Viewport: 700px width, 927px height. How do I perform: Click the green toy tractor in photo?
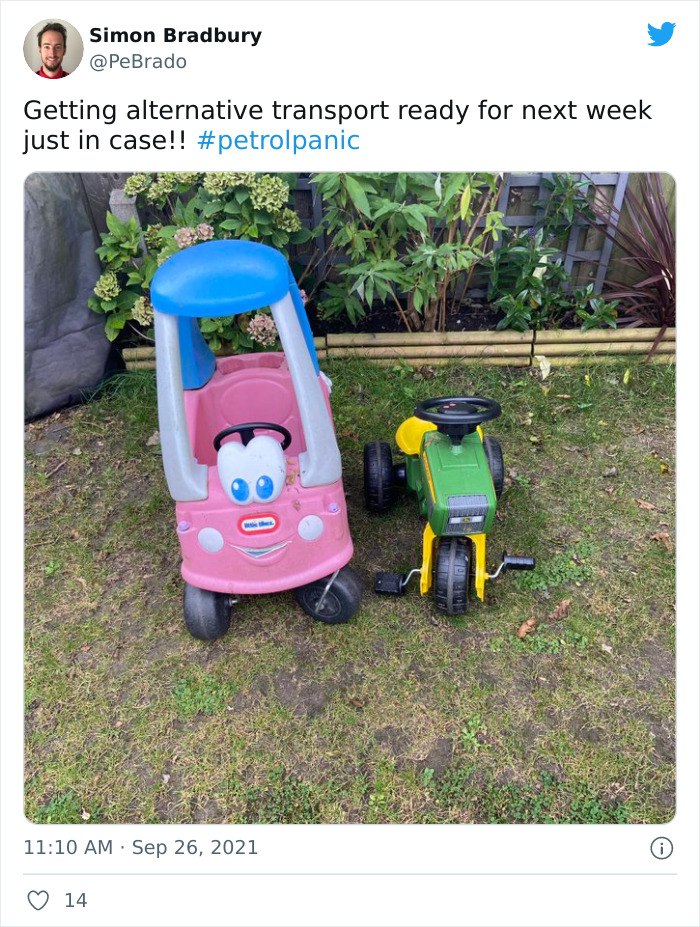click(x=449, y=503)
